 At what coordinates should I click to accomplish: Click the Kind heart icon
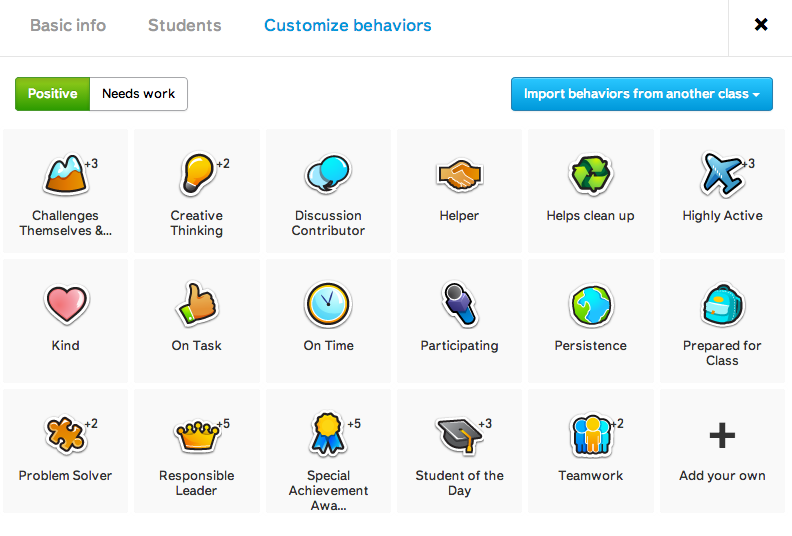point(65,304)
